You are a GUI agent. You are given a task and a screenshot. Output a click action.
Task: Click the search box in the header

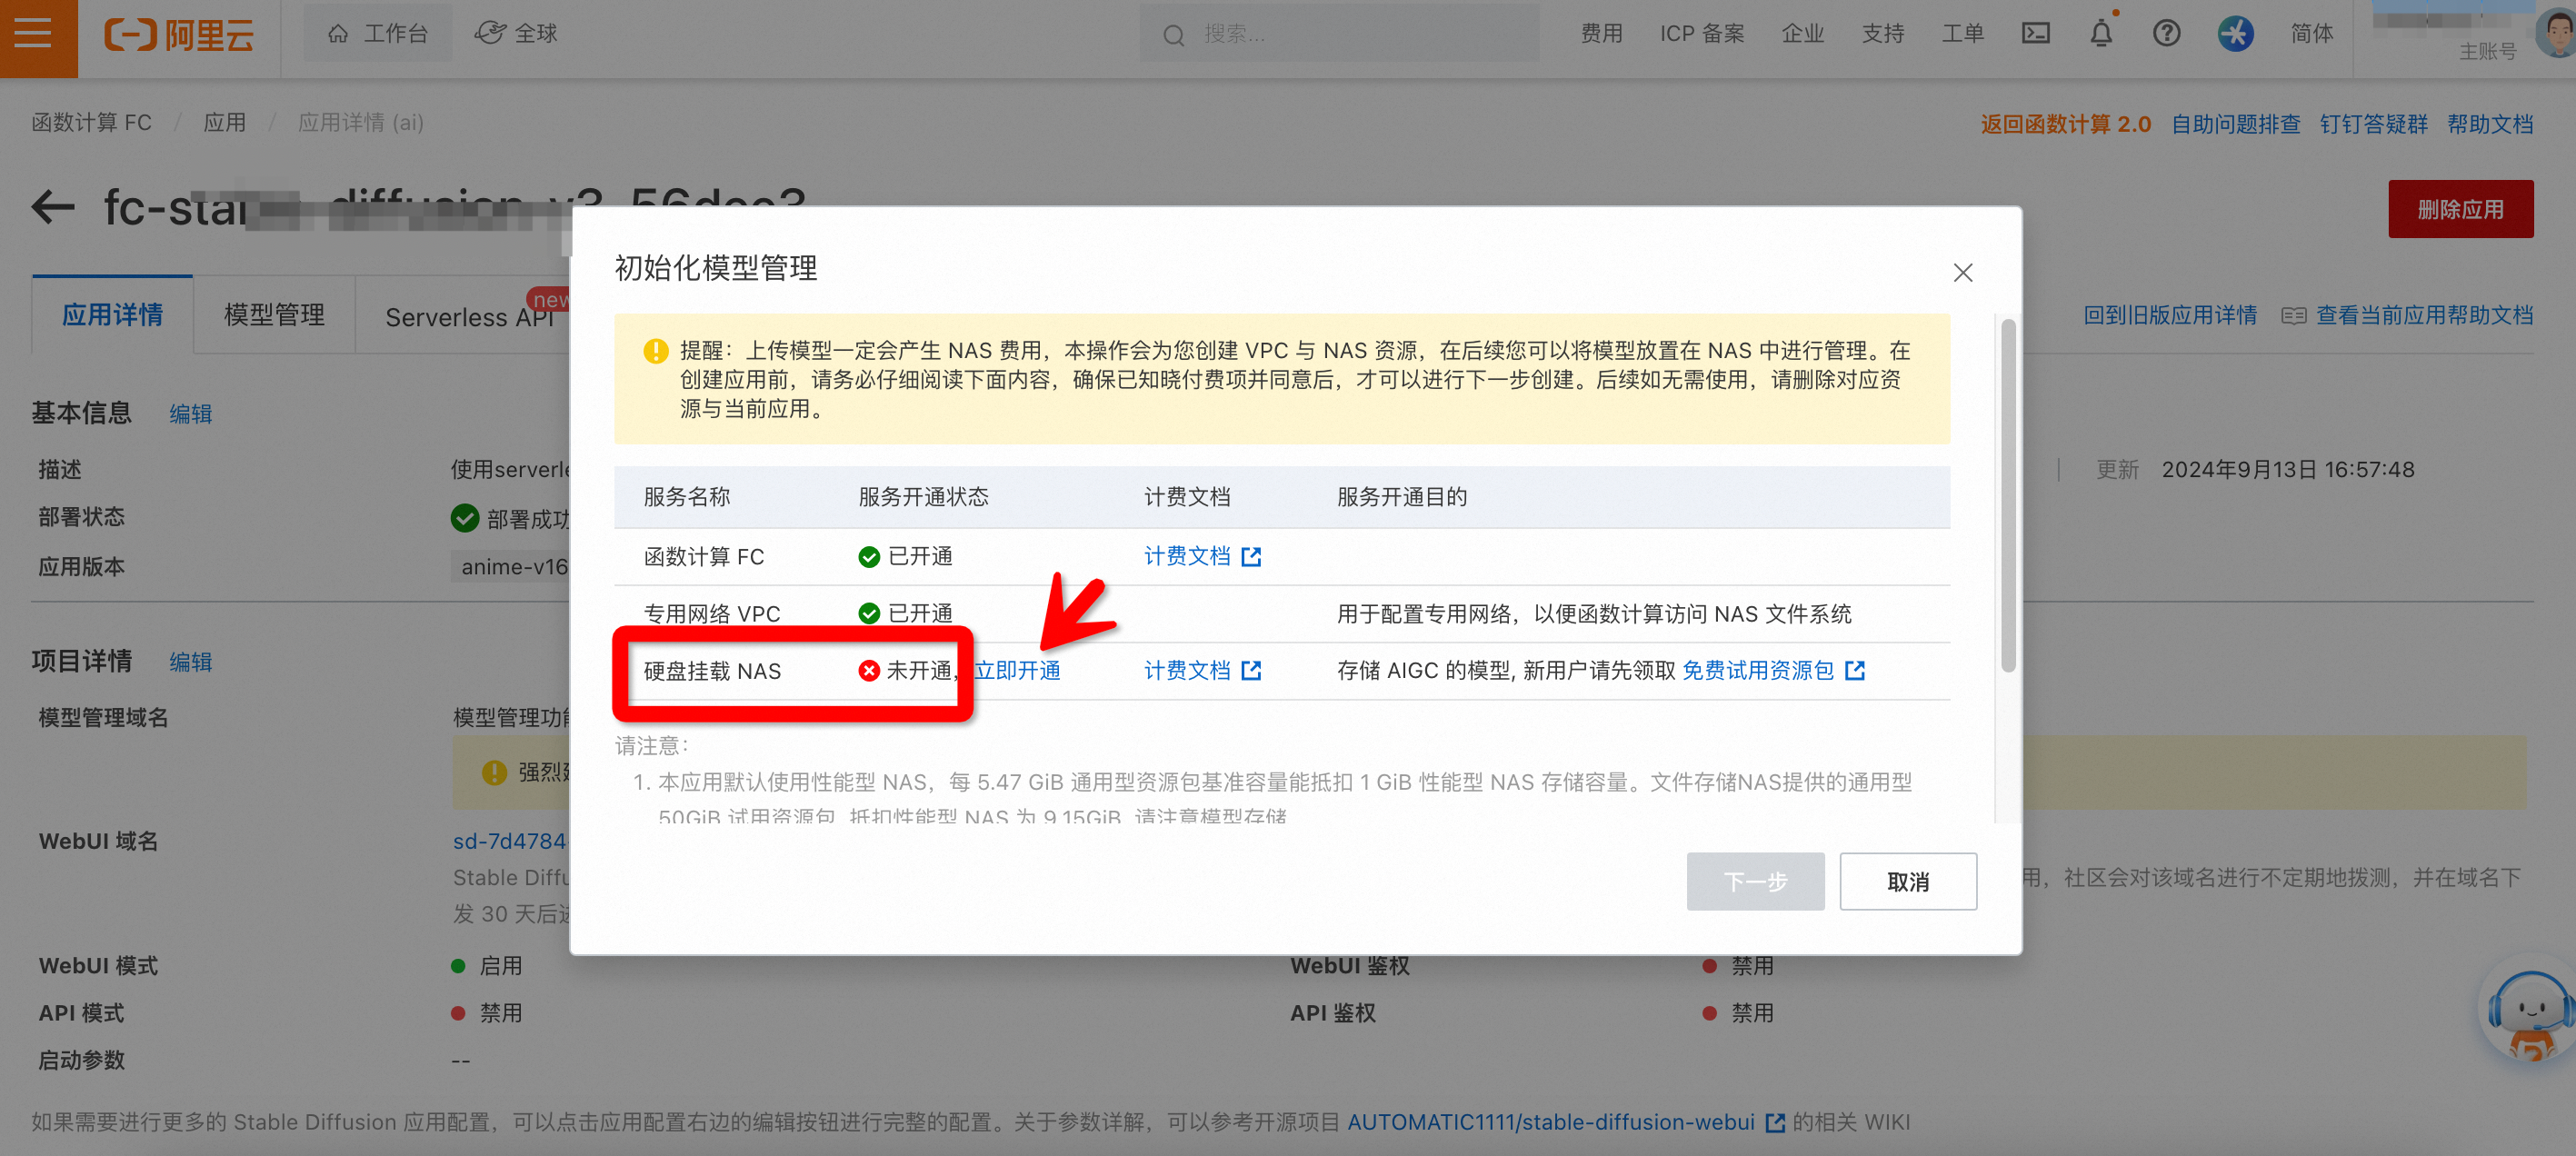click(x=1338, y=34)
